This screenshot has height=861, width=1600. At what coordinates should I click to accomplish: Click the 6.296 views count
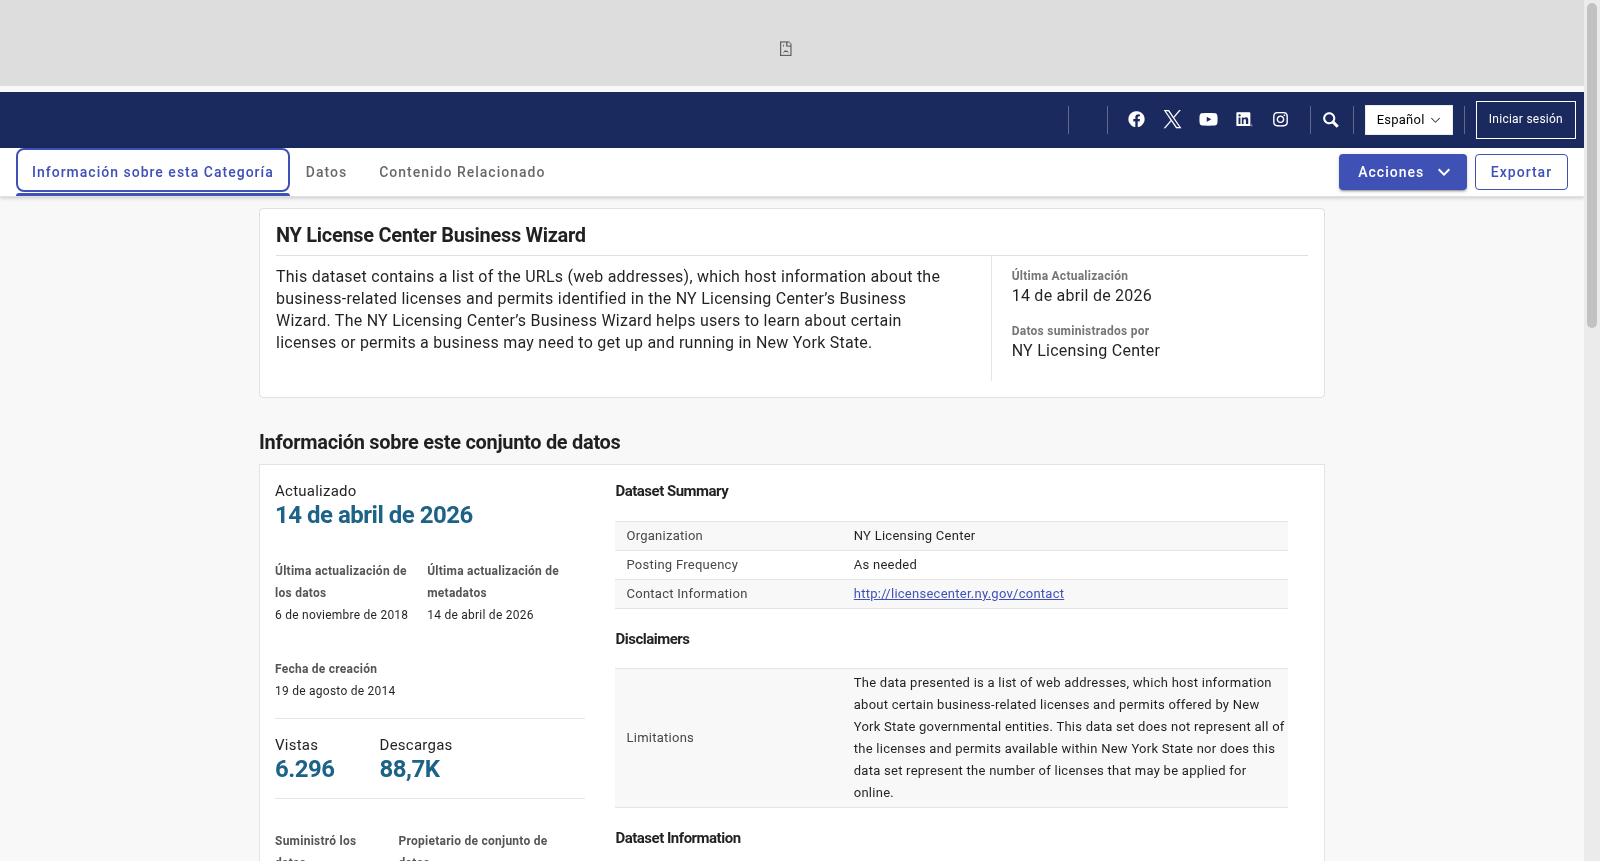click(x=305, y=769)
